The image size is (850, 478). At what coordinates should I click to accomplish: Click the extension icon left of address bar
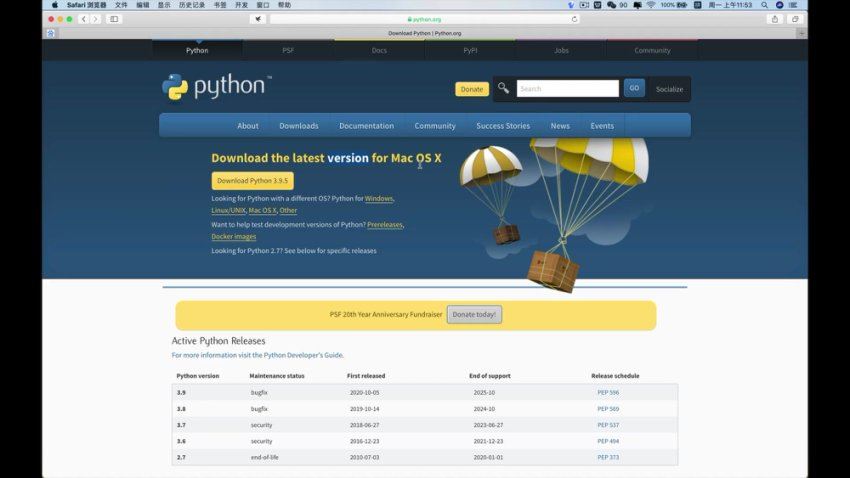[258, 19]
